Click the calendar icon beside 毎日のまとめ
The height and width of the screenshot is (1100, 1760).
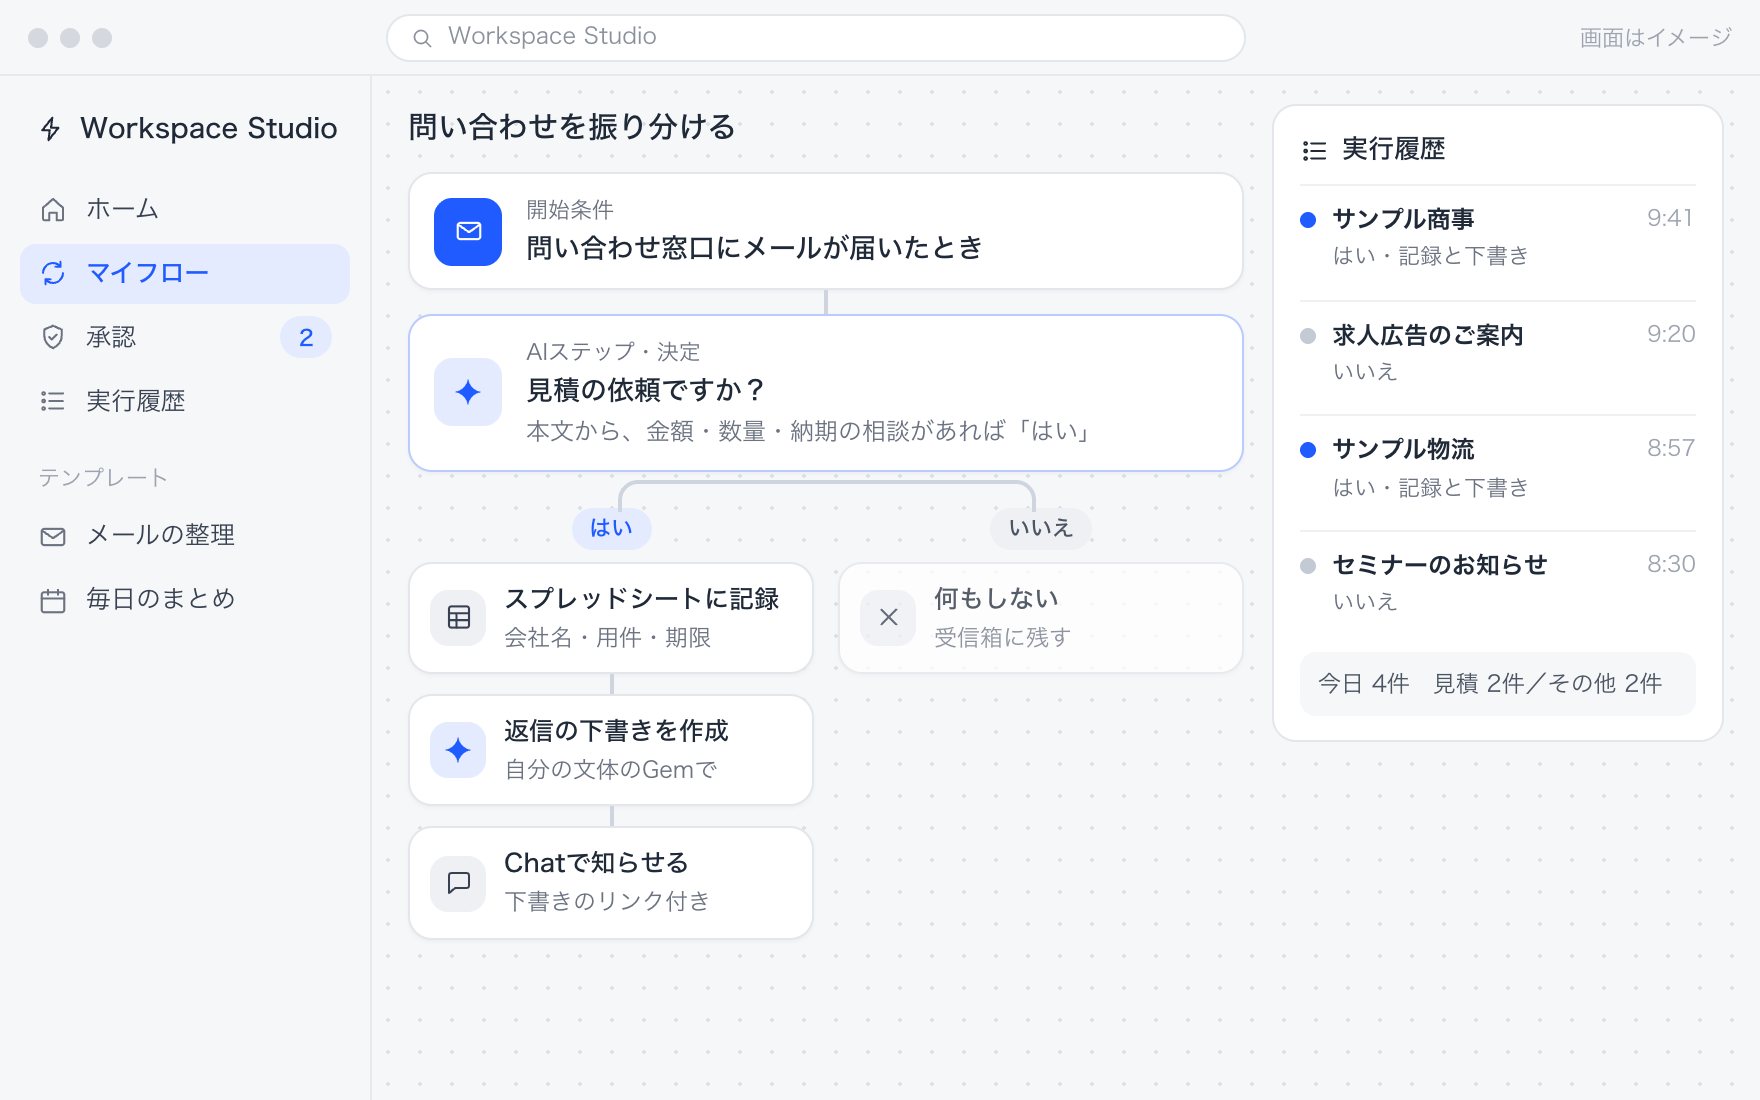[x=53, y=600]
